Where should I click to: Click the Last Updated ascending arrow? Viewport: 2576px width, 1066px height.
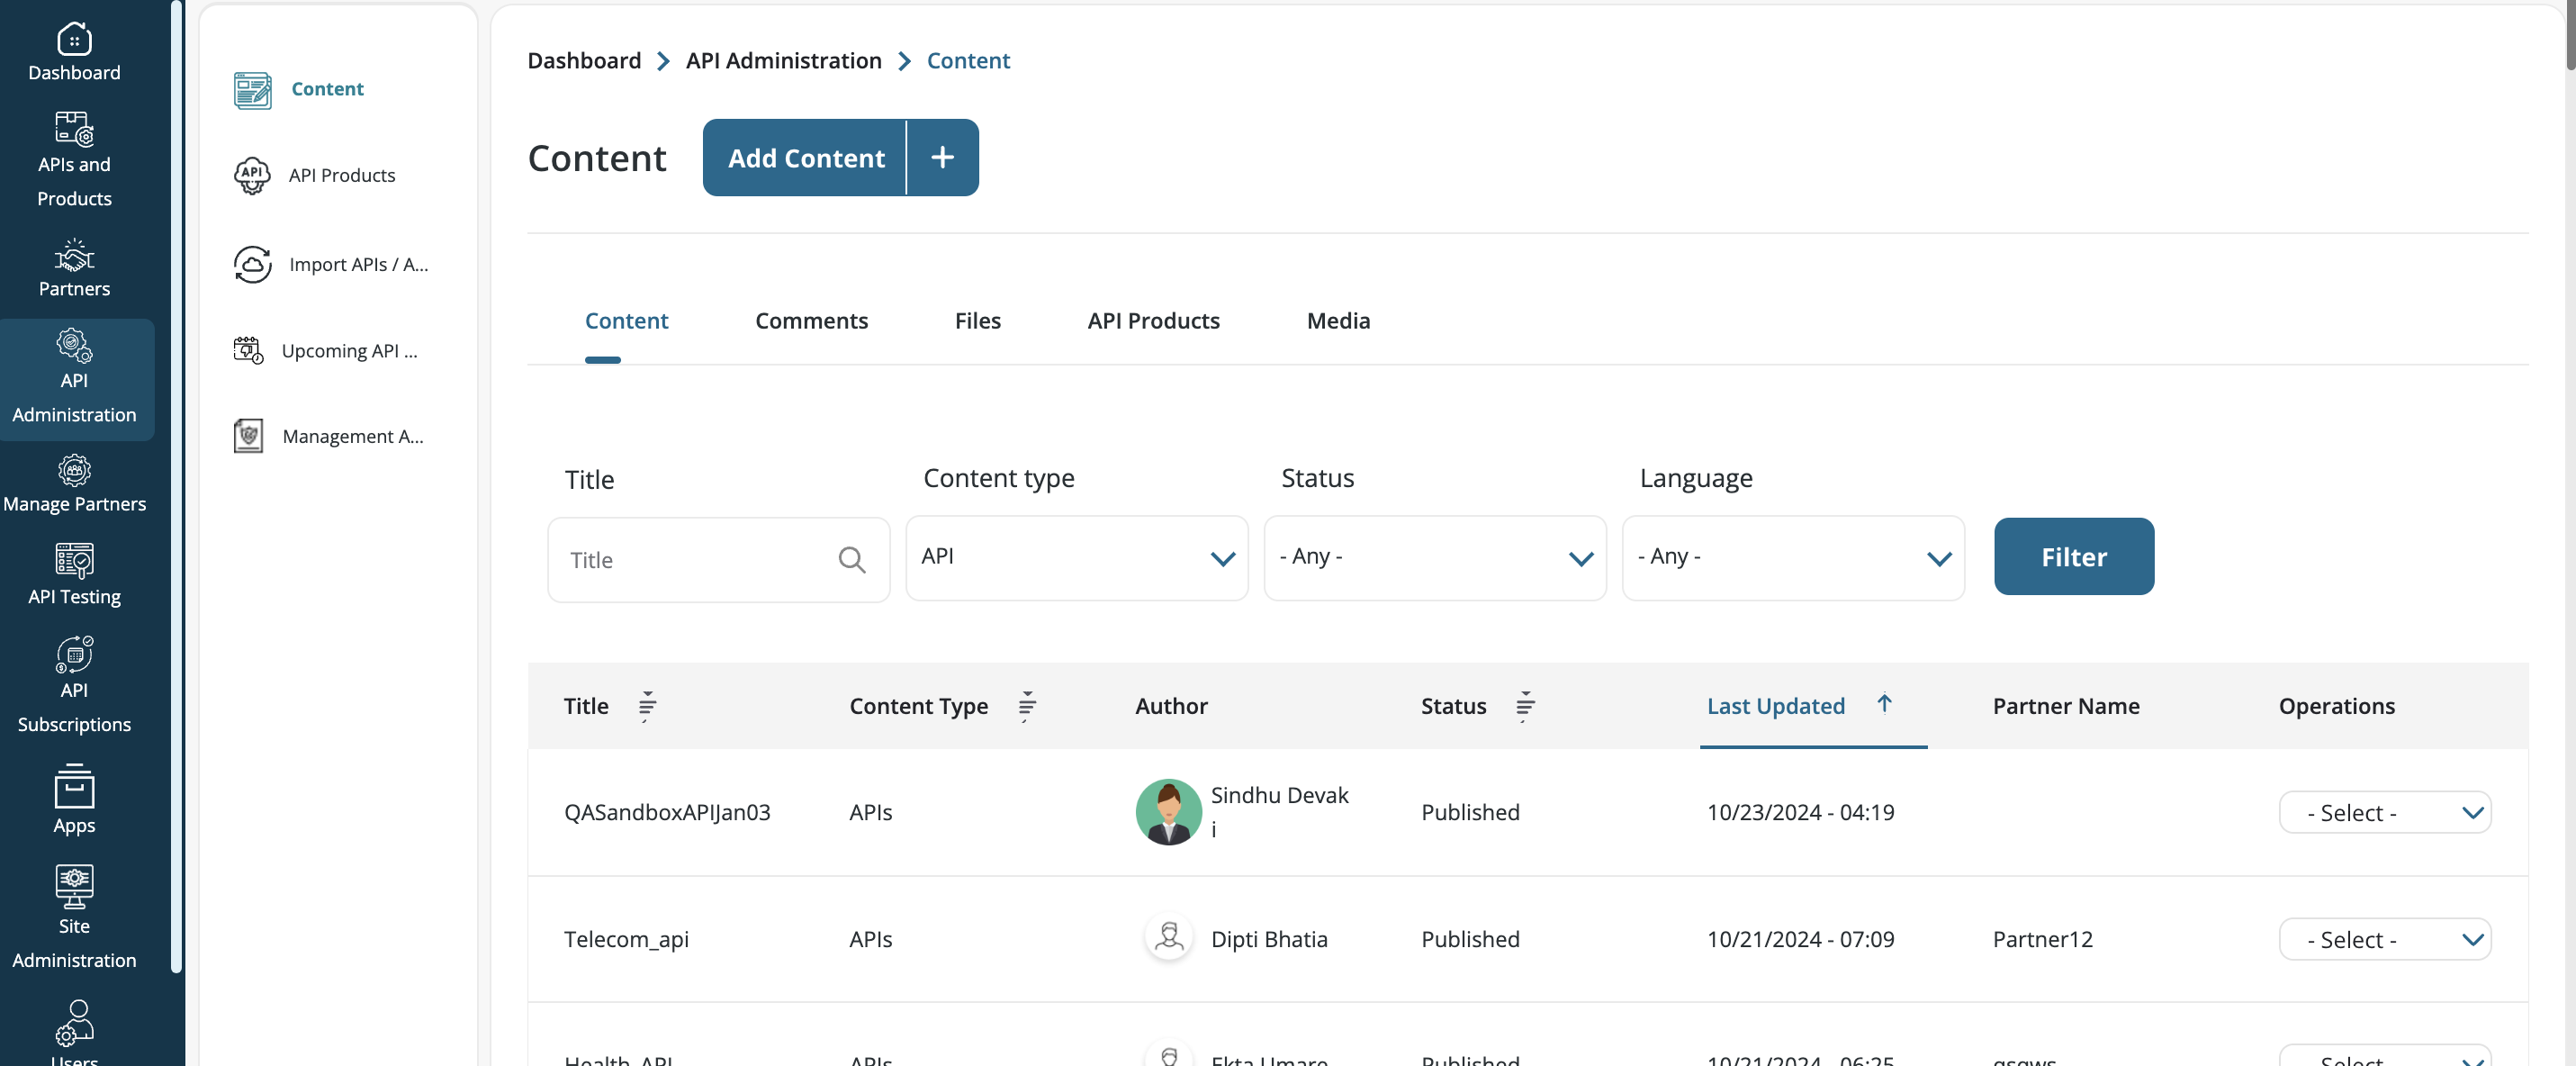[1884, 704]
